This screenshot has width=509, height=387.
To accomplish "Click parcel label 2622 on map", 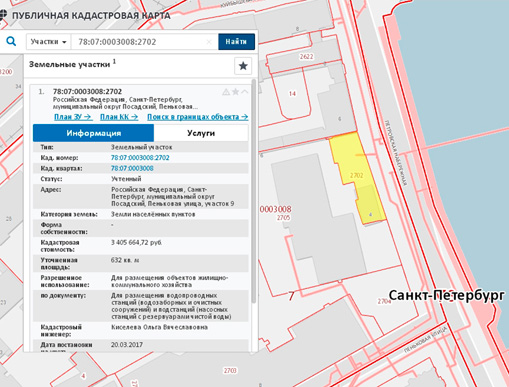I will pyautogui.click(x=306, y=56).
